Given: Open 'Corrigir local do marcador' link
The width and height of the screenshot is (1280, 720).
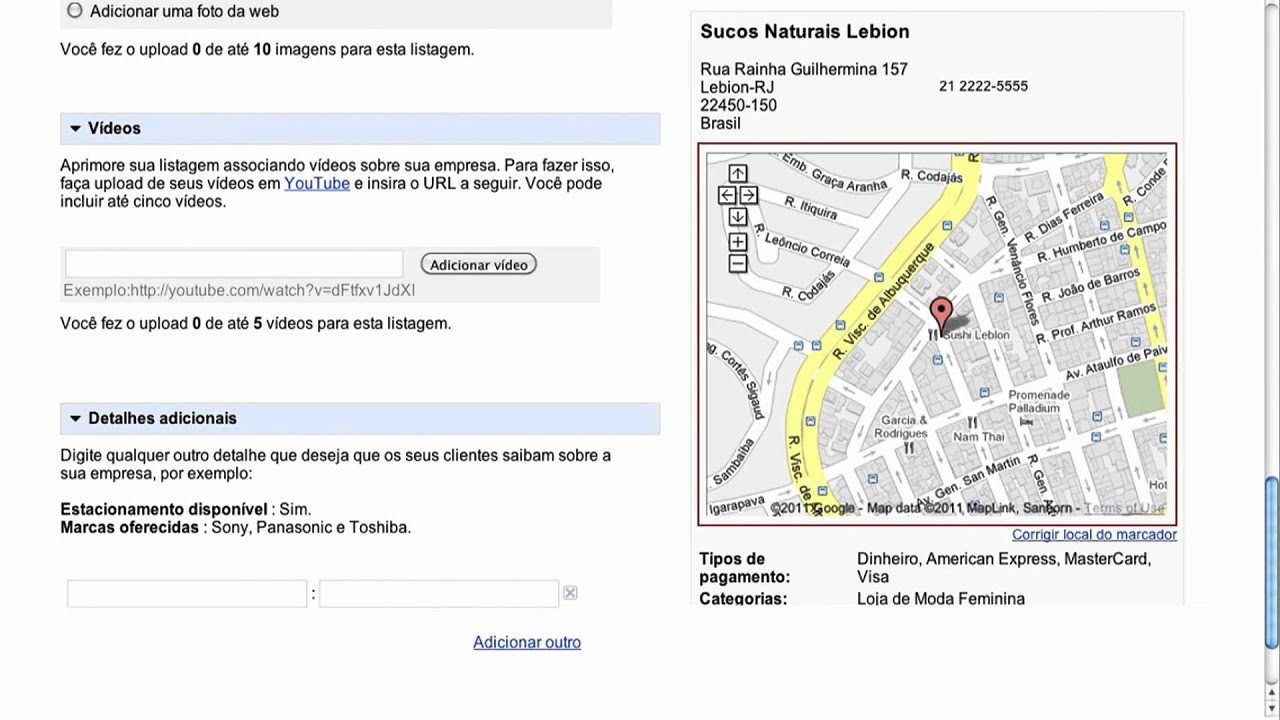Looking at the screenshot, I should (1094, 534).
